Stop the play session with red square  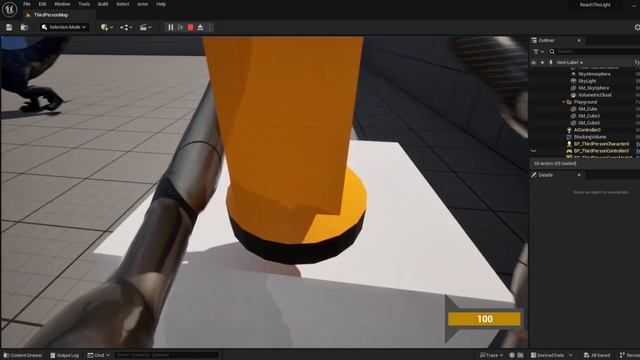click(191, 27)
